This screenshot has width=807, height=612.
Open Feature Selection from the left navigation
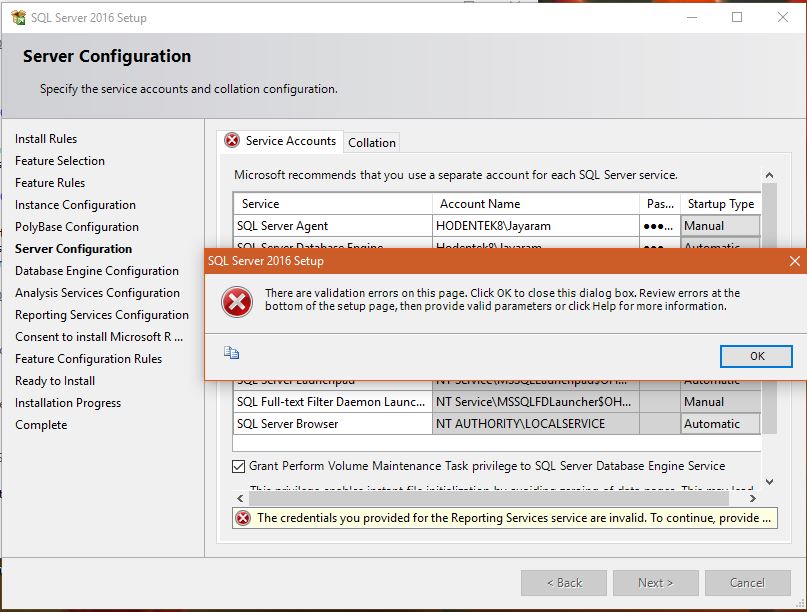coord(61,160)
